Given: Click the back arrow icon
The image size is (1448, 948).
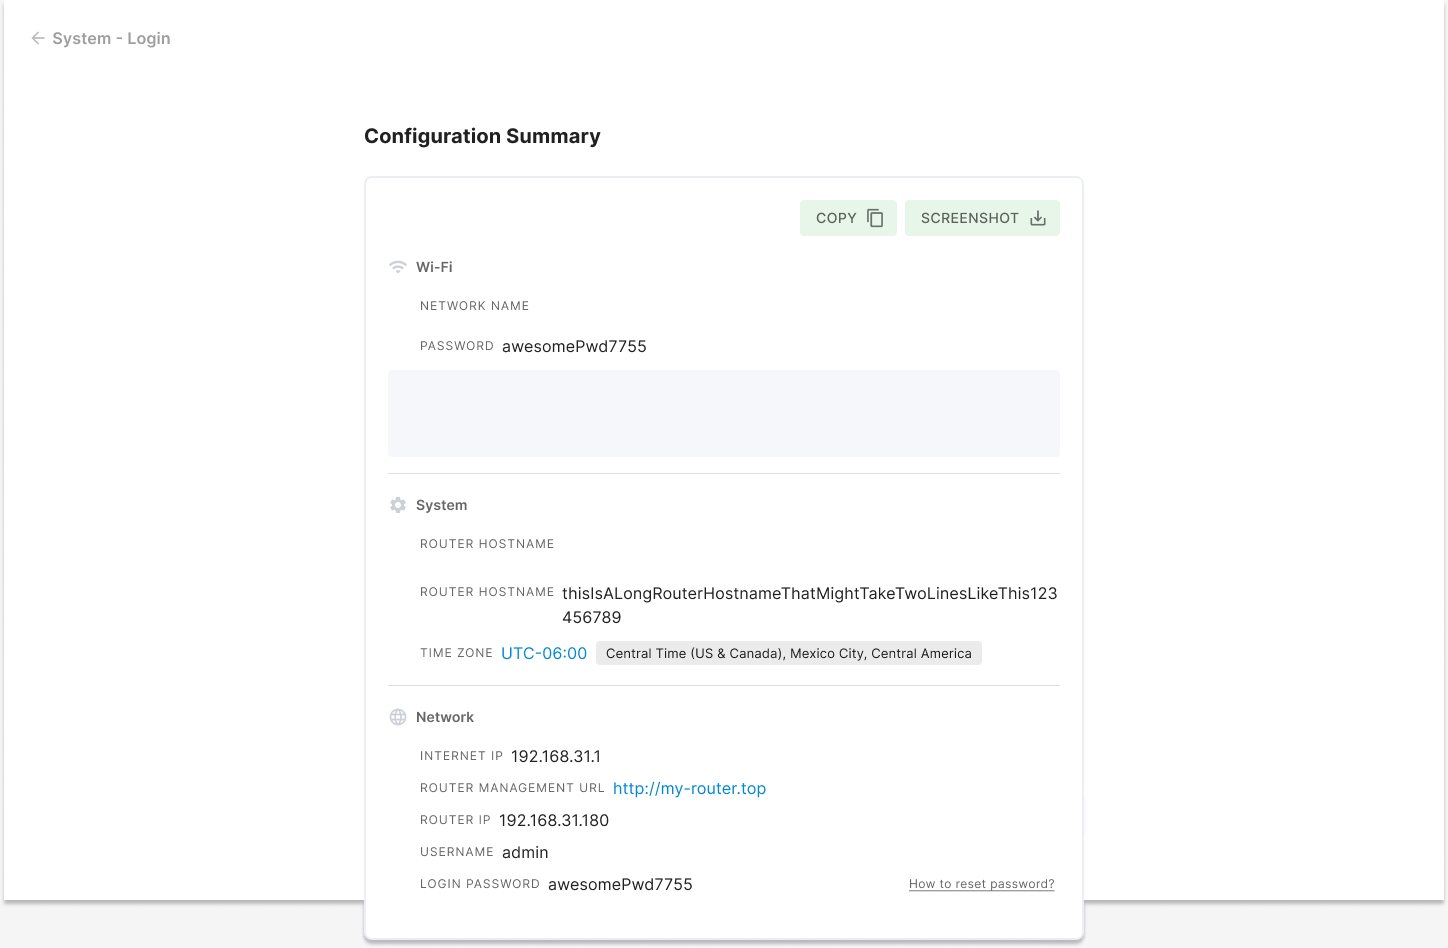Looking at the screenshot, I should (38, 38).
